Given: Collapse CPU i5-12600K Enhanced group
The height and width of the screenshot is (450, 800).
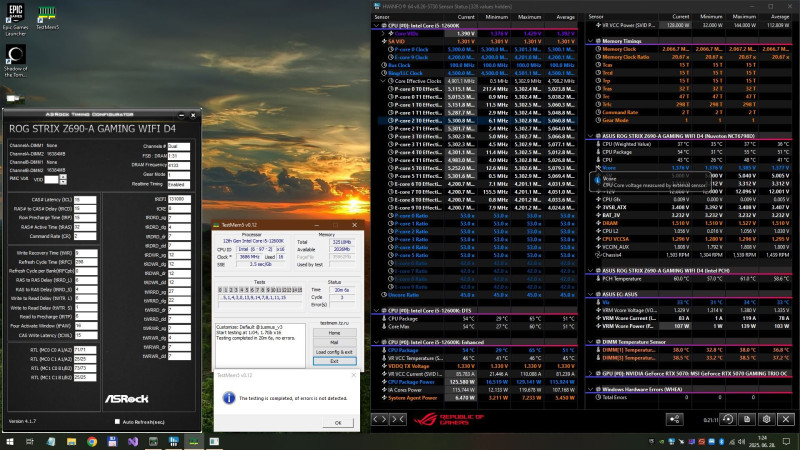Looking at the screenshot, I should click(x=377, y=342).
